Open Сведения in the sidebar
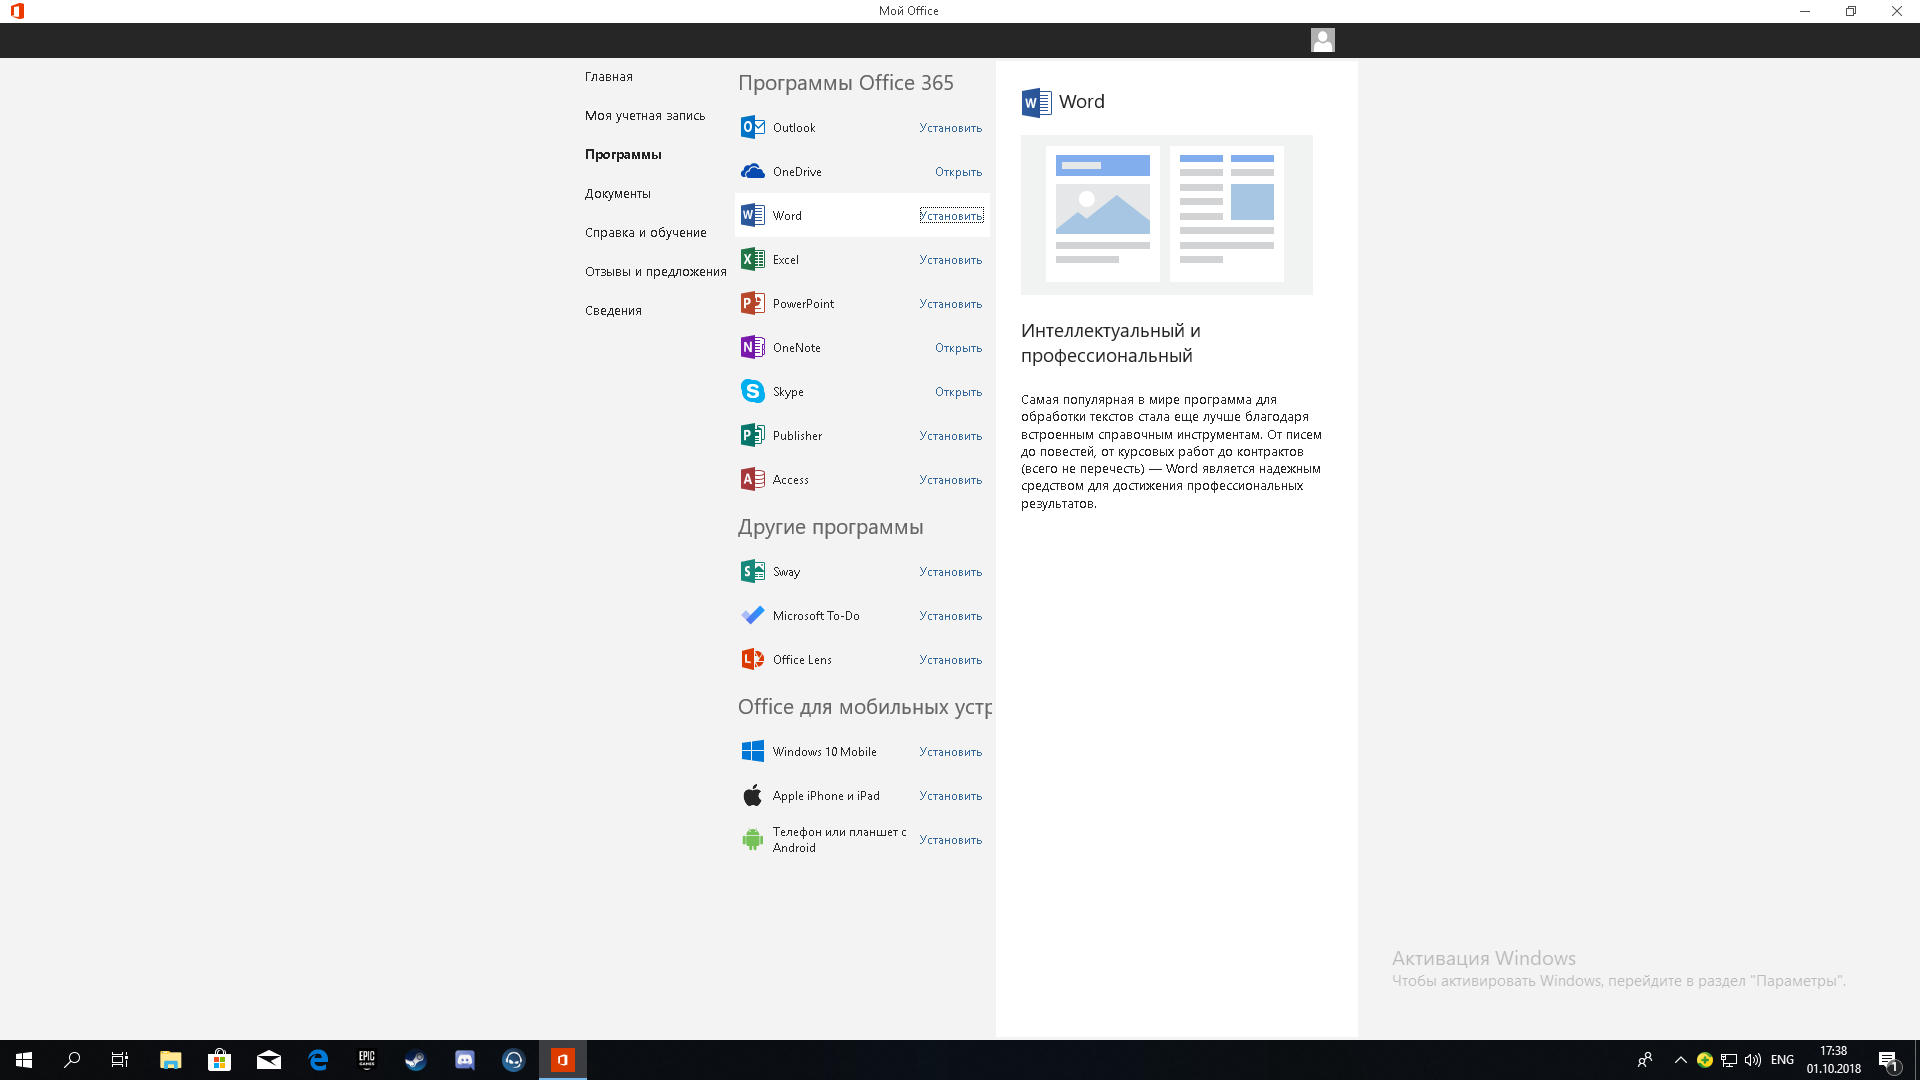Viewport: 1920px width, 1080px height. [613, 311]
